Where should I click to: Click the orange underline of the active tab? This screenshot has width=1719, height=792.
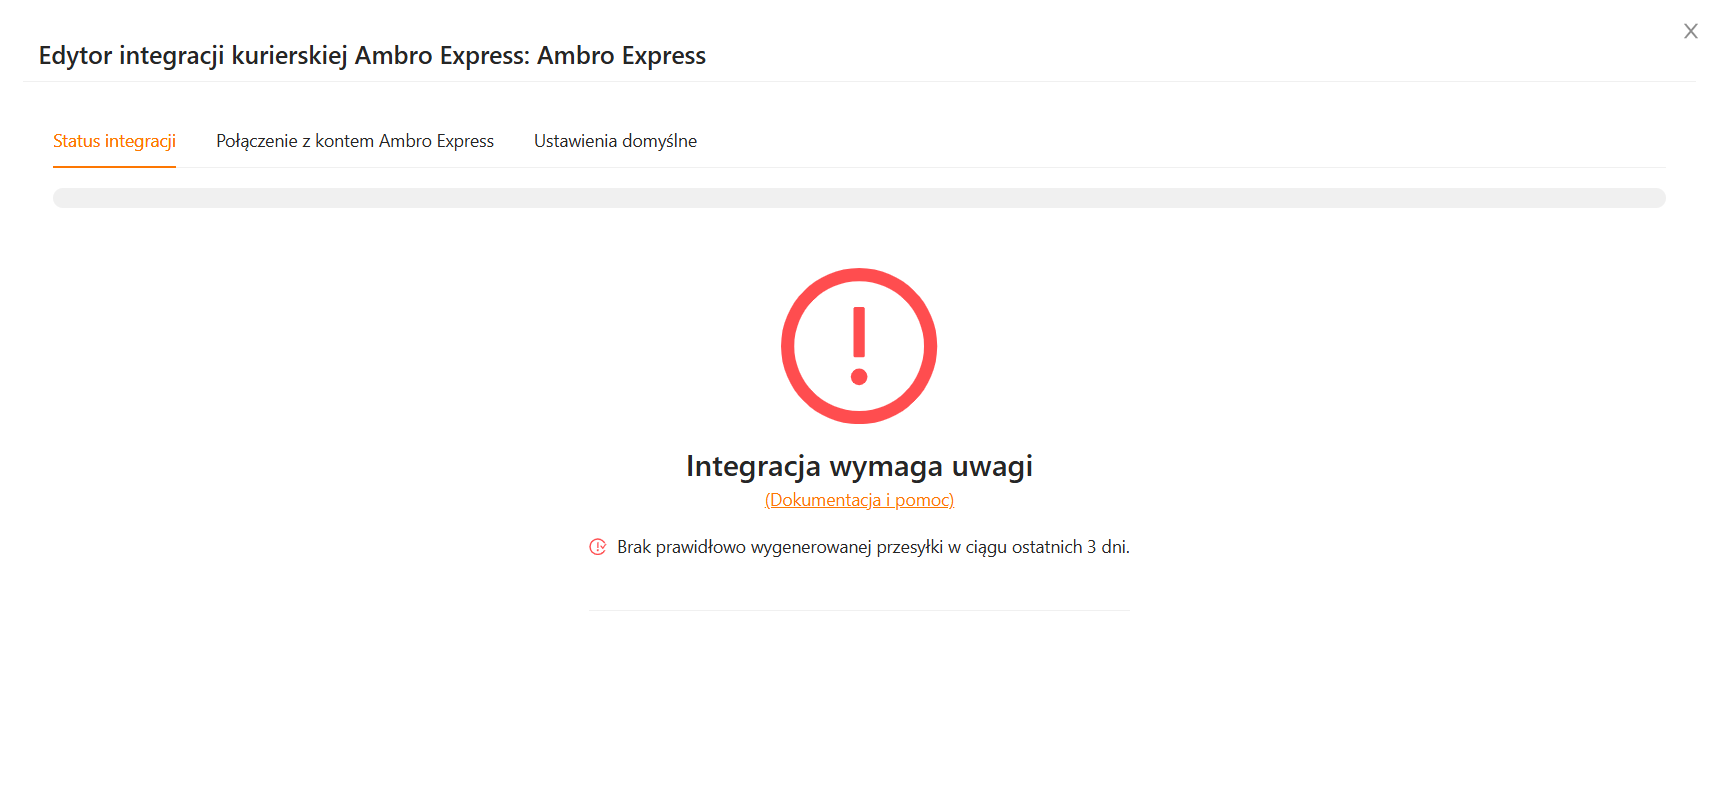point(114,166)
